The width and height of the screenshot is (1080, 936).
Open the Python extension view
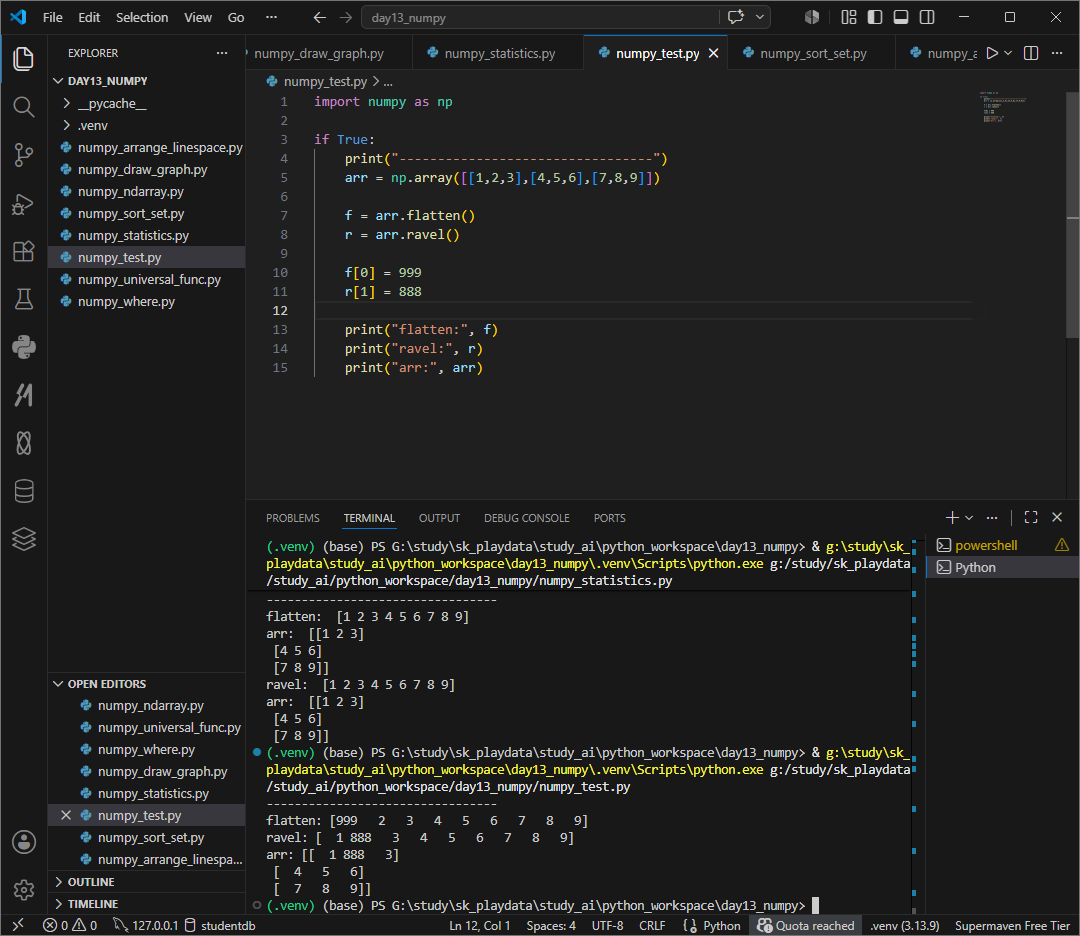tap(23, 347)
